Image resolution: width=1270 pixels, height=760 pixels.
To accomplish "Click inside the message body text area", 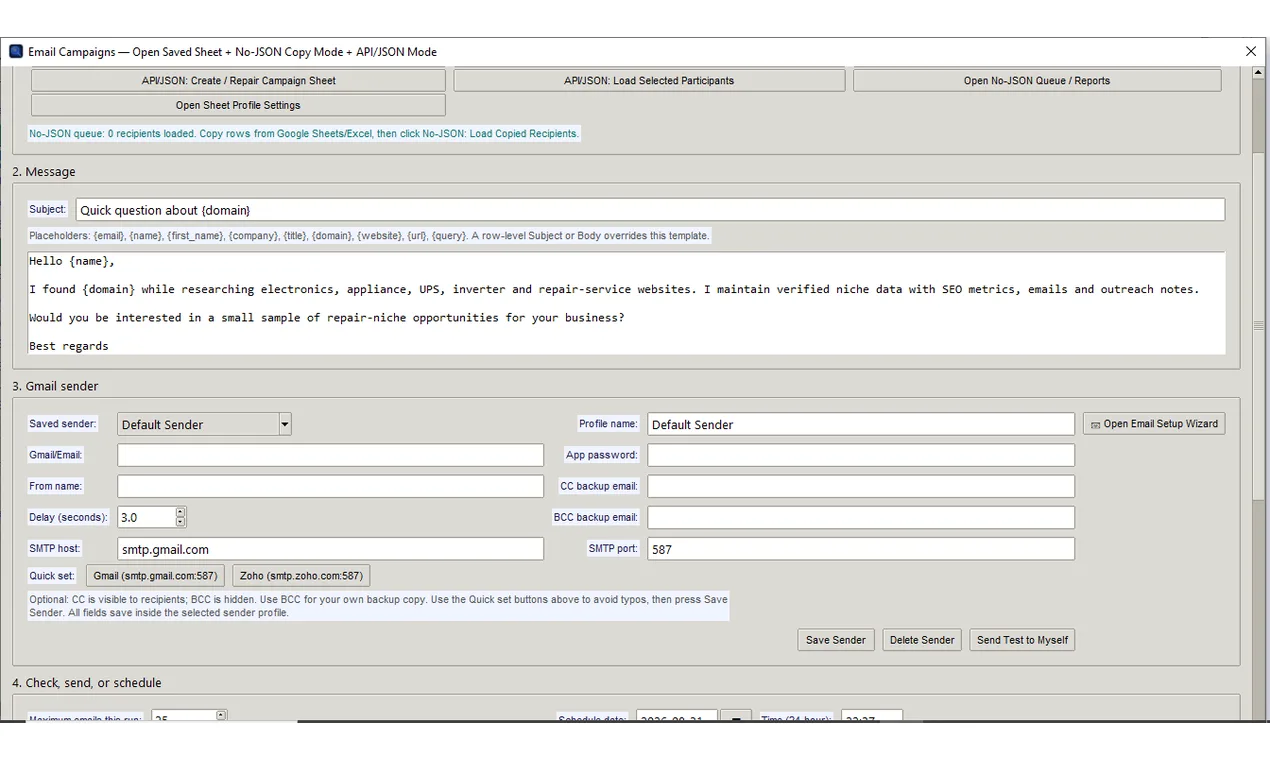I will [x=626, y=303].
